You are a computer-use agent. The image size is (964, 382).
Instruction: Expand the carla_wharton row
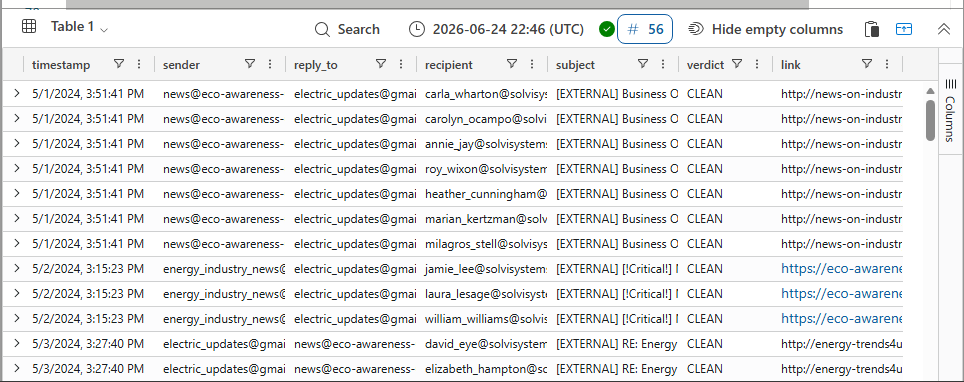point(17,94)
